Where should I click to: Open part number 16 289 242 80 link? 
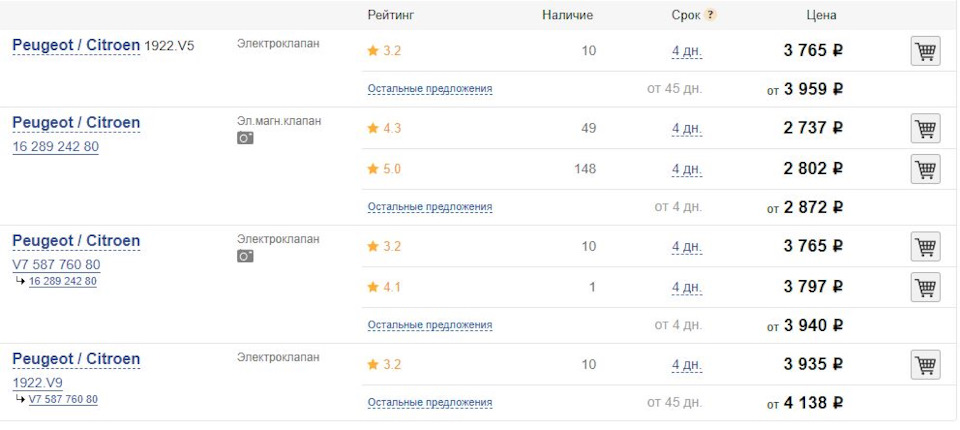55,147
